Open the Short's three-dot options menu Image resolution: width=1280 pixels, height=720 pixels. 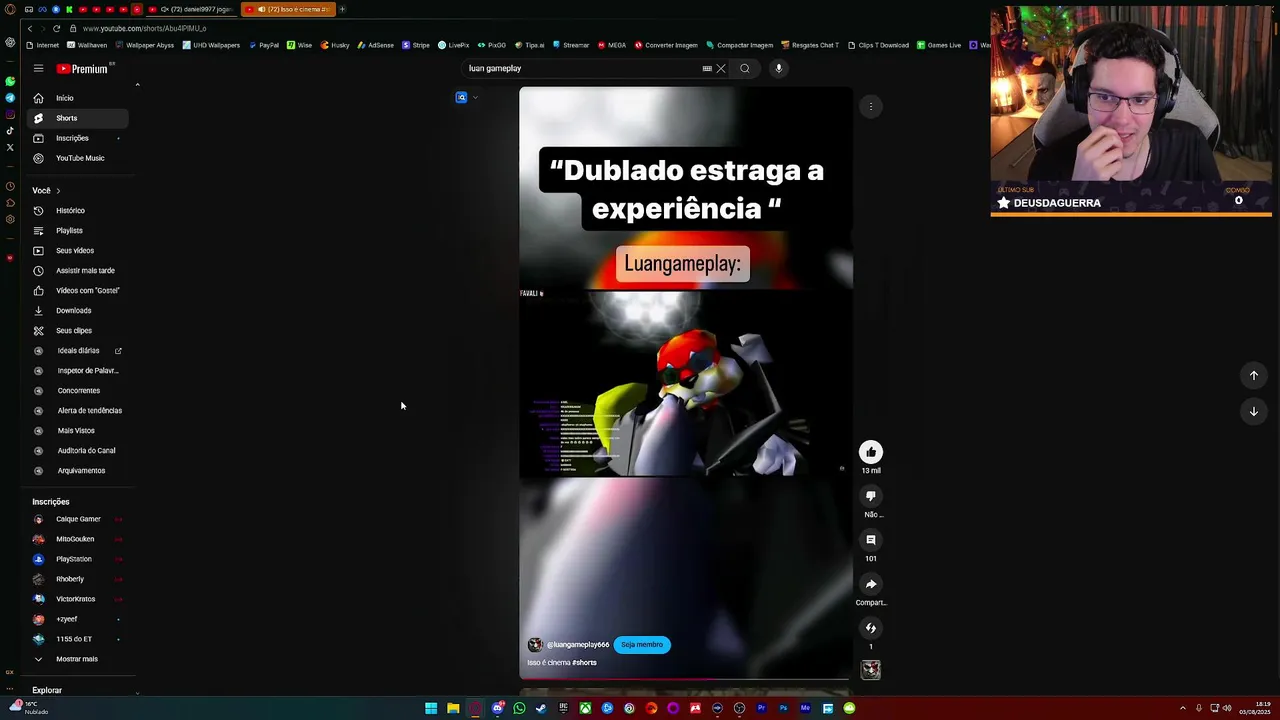[x=871, y=106]
